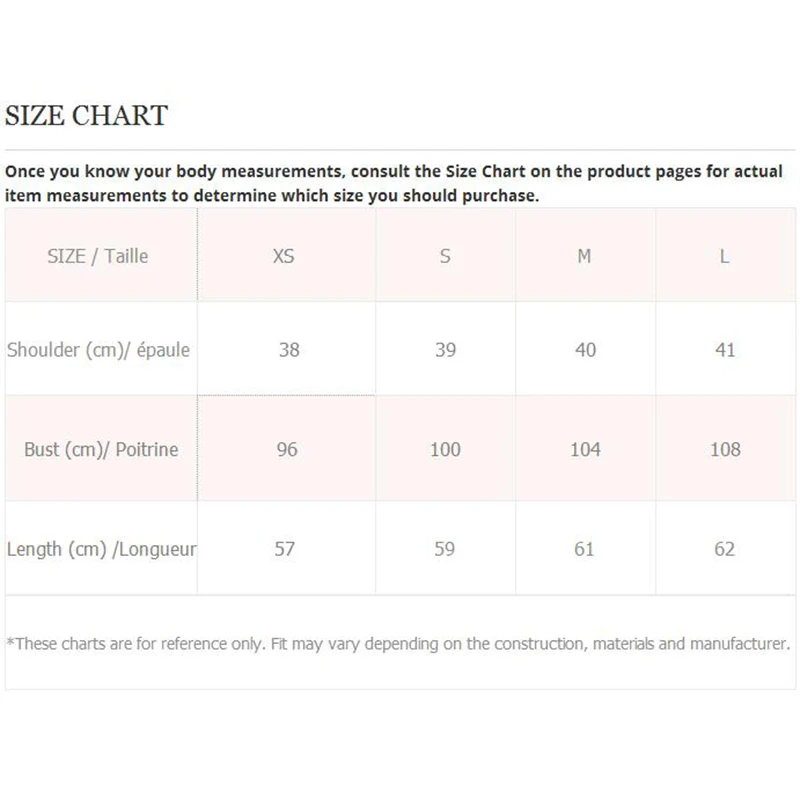The width and height of the screenshot is (800, 800).
Task: Click the bust value 108 cell
Action: coord(725,449)
